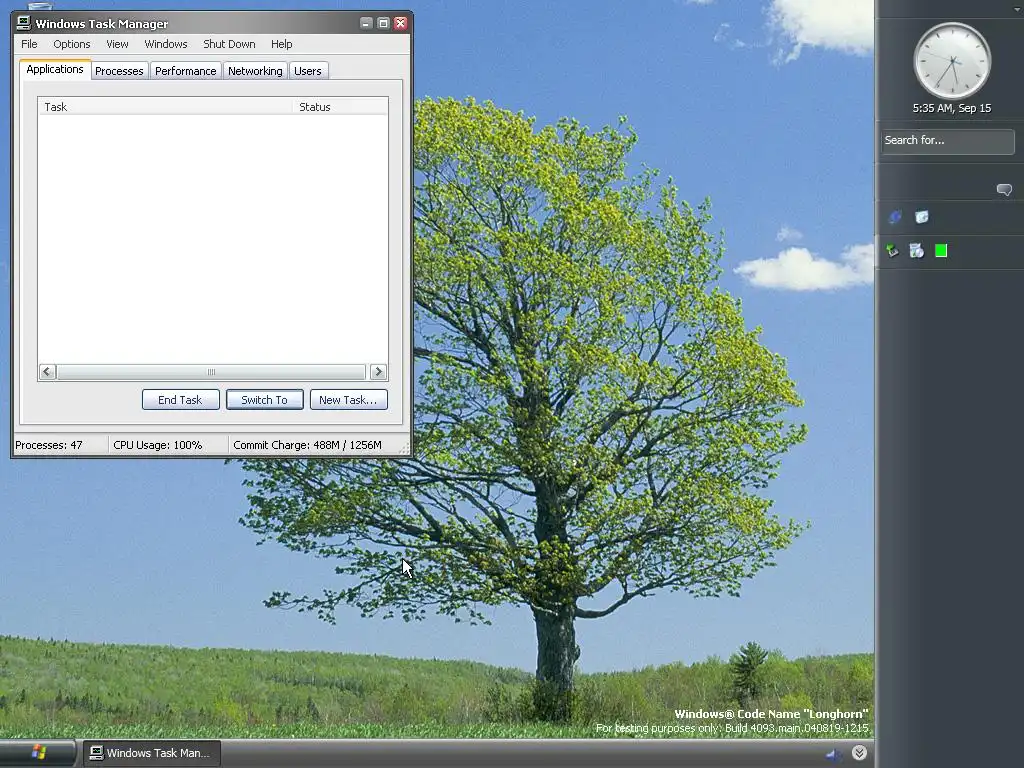This screenshot has width=1024, height=768.
Task: Open the View menu
Action: tap(118, 44)
